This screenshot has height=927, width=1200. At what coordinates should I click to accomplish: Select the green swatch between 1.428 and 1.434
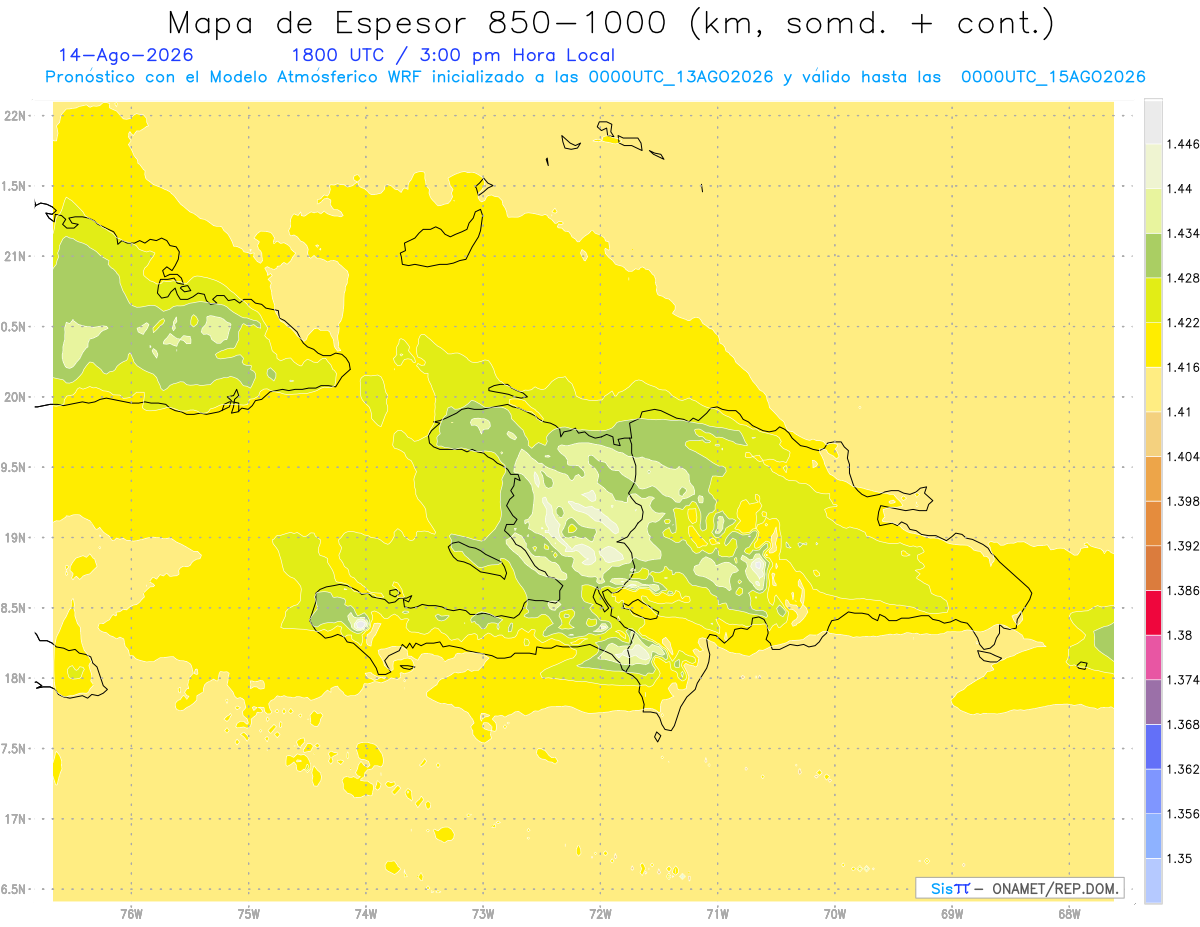click(1152, 255)
